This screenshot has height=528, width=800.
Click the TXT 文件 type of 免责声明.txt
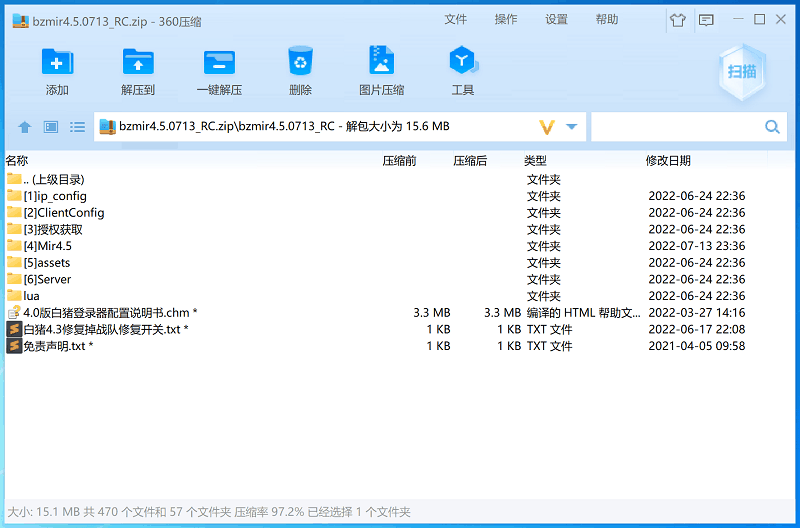(x=549, y=346)
